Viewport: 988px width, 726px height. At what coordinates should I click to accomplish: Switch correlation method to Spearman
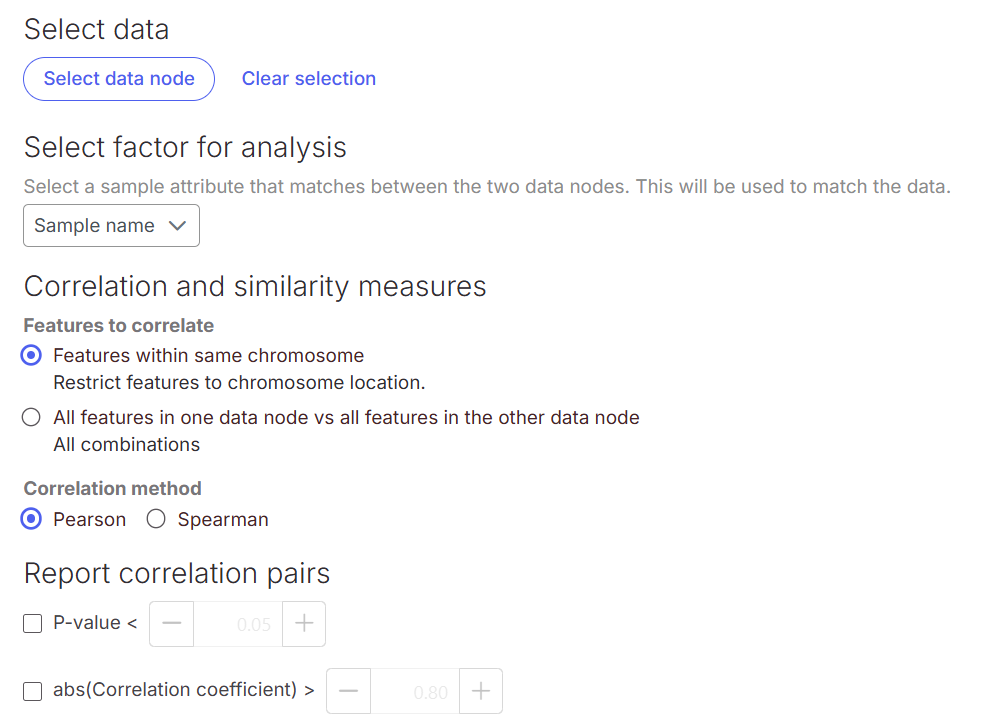pyautogui.click(x=156, y=520)
